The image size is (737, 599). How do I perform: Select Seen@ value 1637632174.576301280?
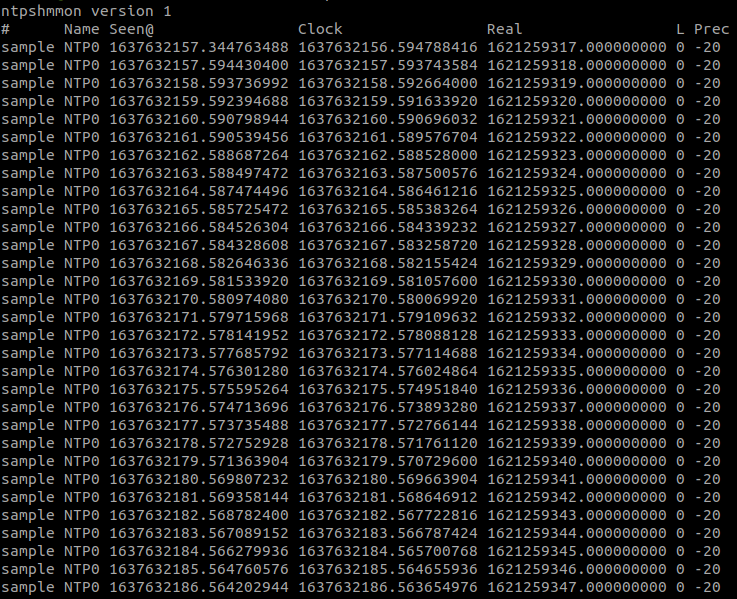point(199,371)
